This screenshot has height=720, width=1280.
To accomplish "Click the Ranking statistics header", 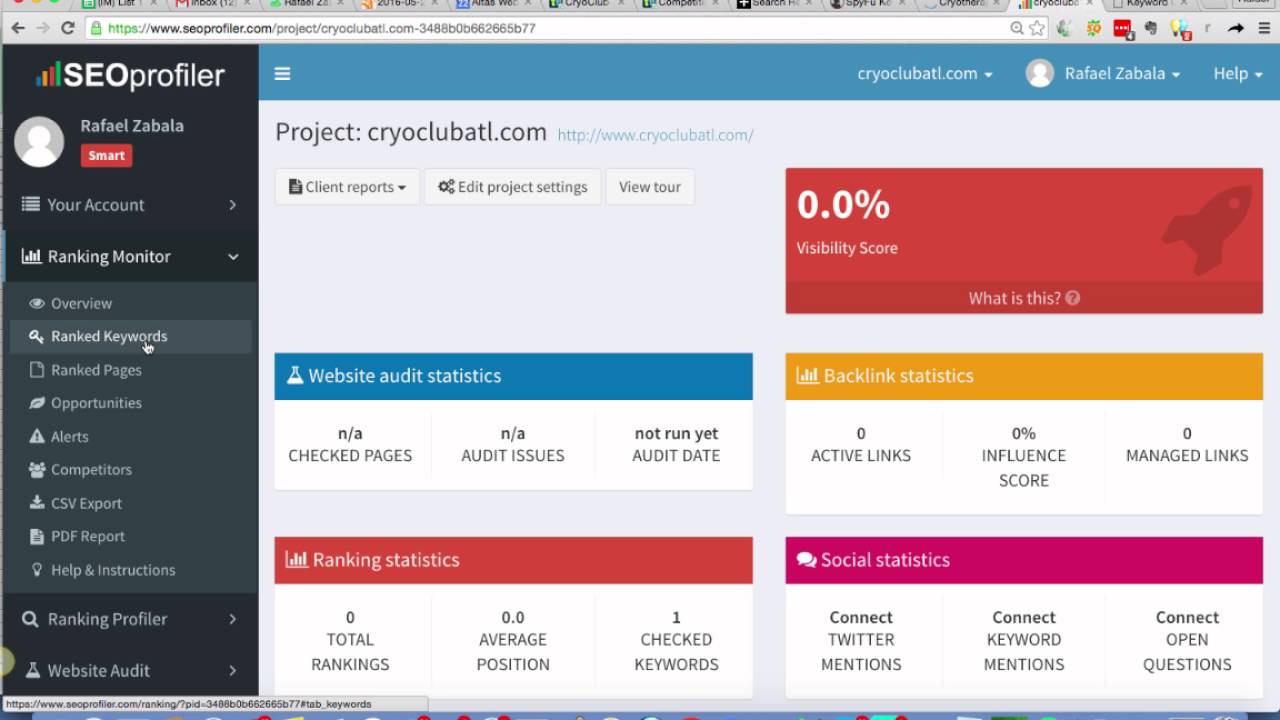I will 513,560.
